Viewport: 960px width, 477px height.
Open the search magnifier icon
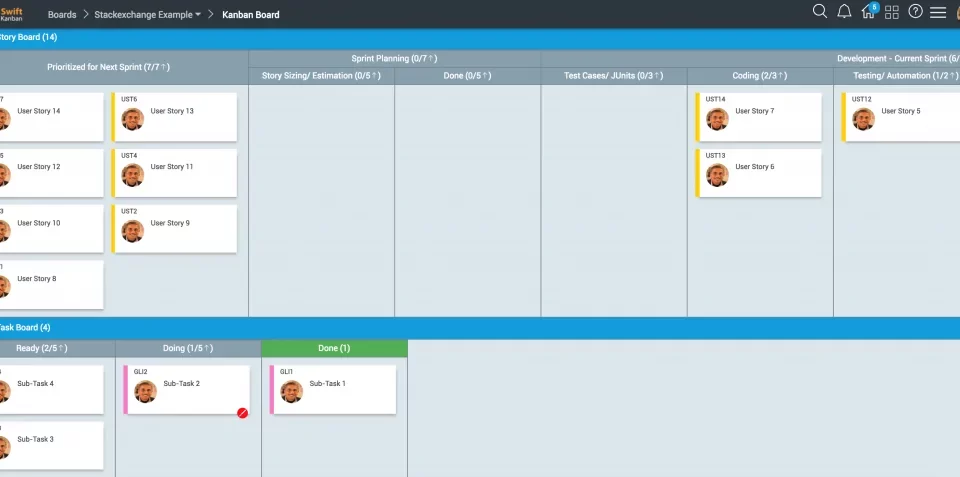(819, 12)
